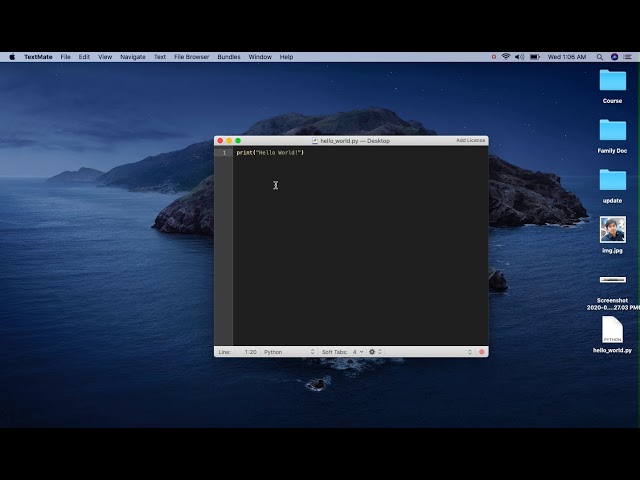This screenshot has width=640, height=480.
Task: Open the TextMate application menu
Action: pyautogui.click(x=38, y=57)
